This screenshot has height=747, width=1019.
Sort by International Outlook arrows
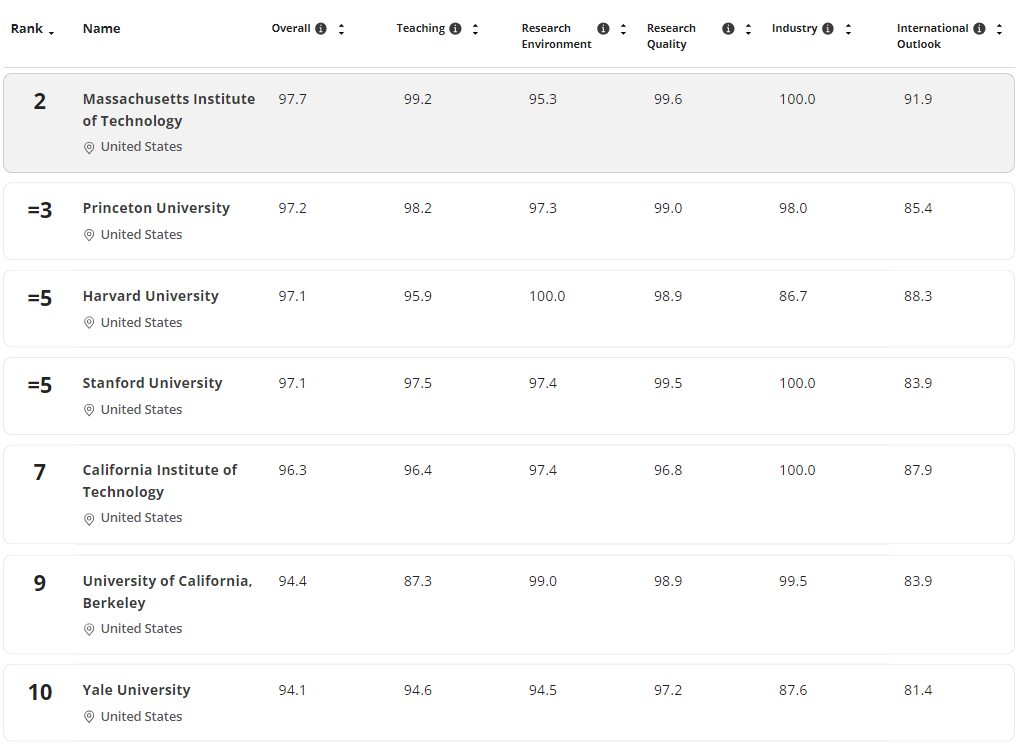999,29
